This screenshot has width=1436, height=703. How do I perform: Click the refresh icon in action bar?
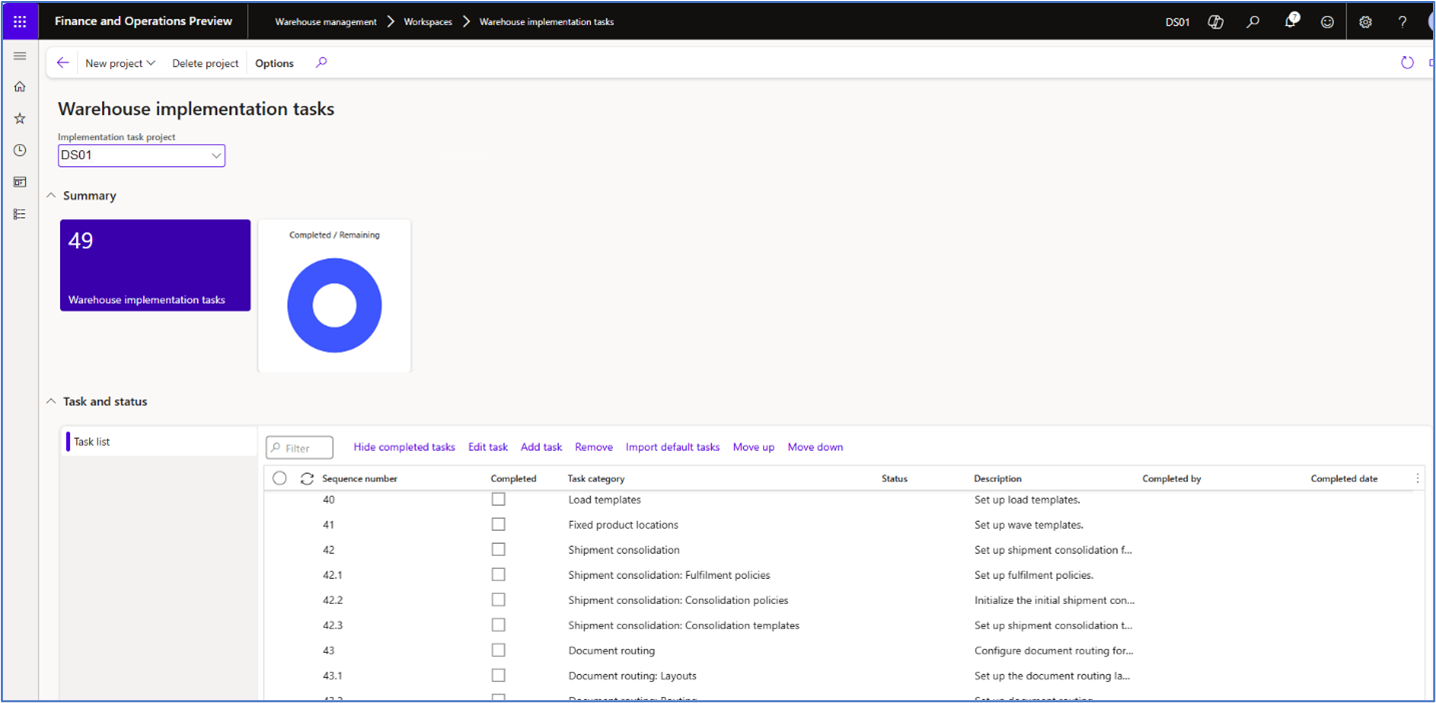(1407, 63)
